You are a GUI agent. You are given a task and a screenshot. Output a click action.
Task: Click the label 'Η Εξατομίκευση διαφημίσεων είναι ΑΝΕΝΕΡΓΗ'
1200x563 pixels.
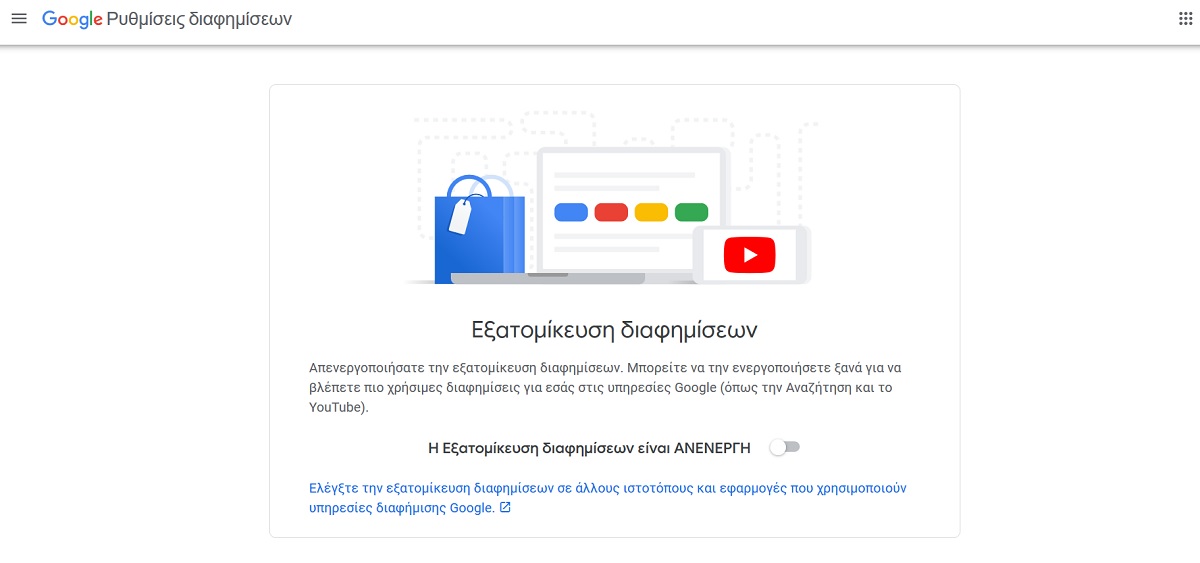point(589,448)
